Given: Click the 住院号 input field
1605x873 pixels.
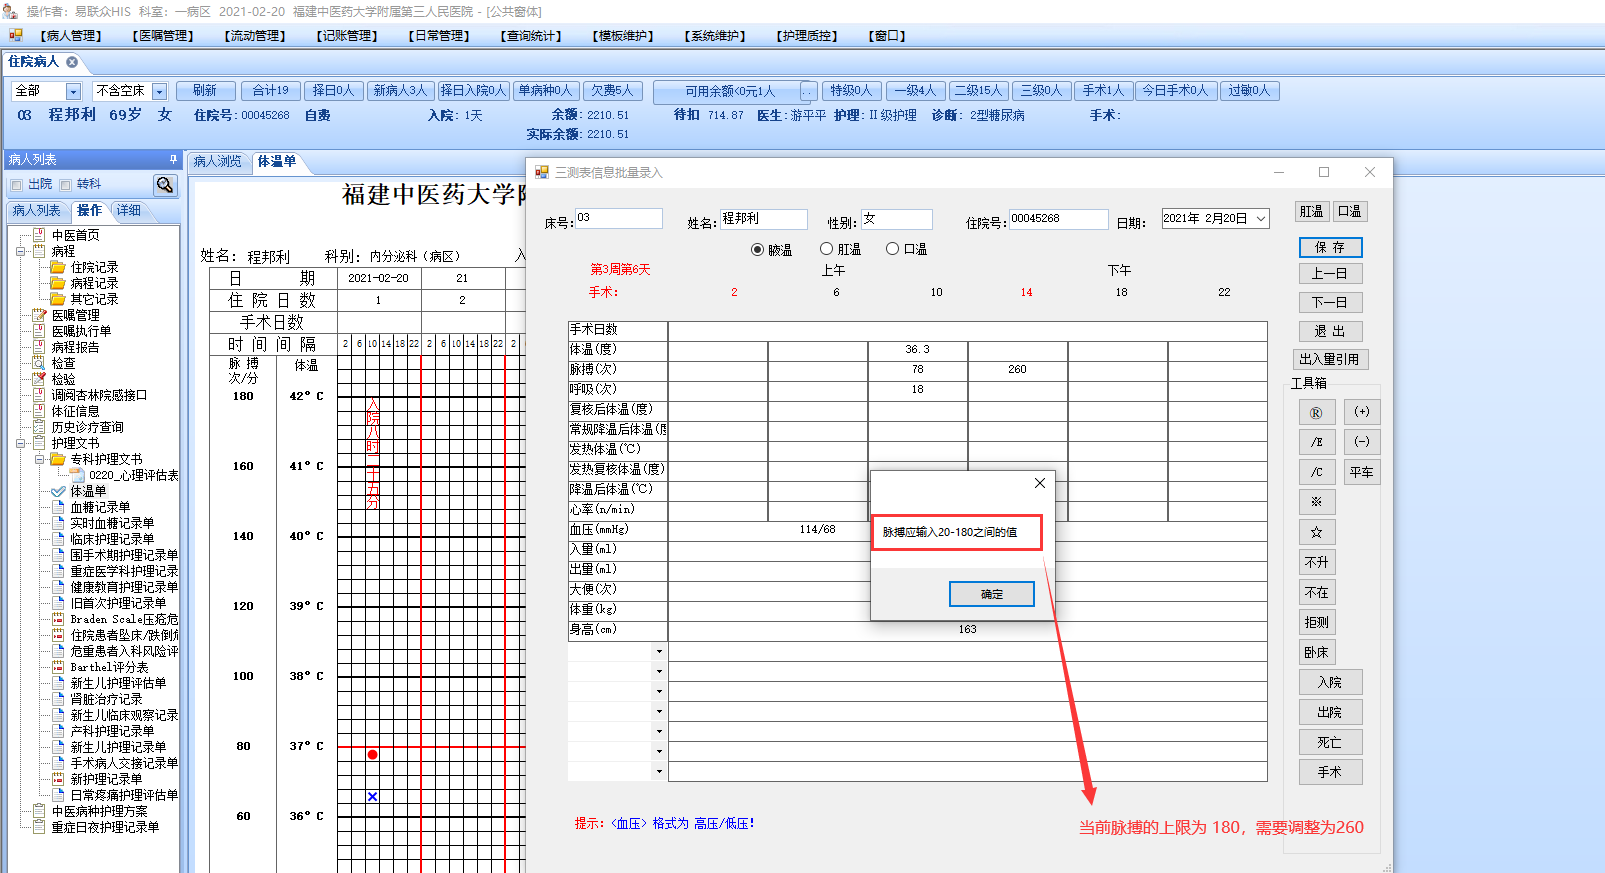Looking at the screenshot, I should (x=1058, y=219).
